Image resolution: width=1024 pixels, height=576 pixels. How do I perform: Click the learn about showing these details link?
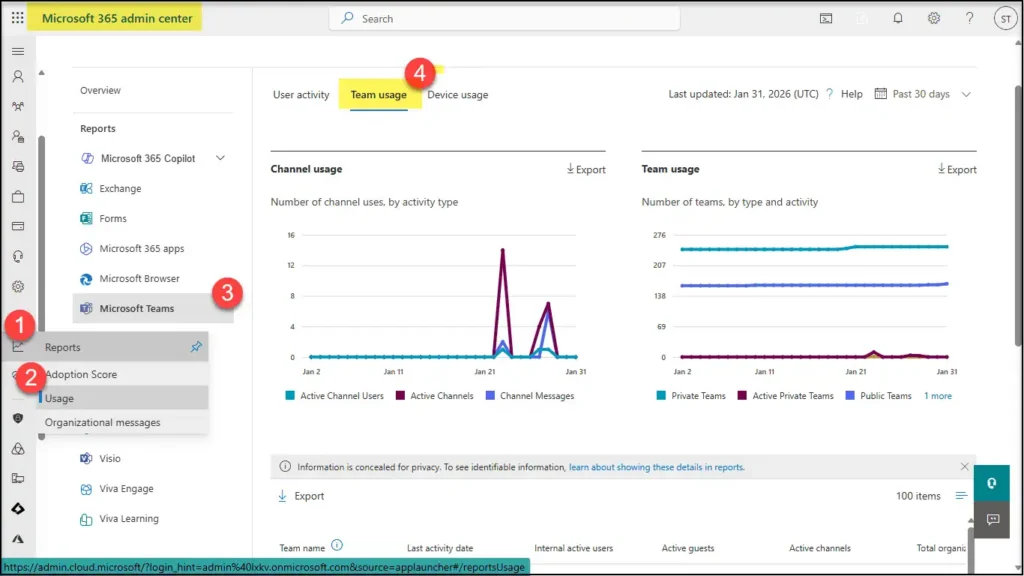point(658,466)
